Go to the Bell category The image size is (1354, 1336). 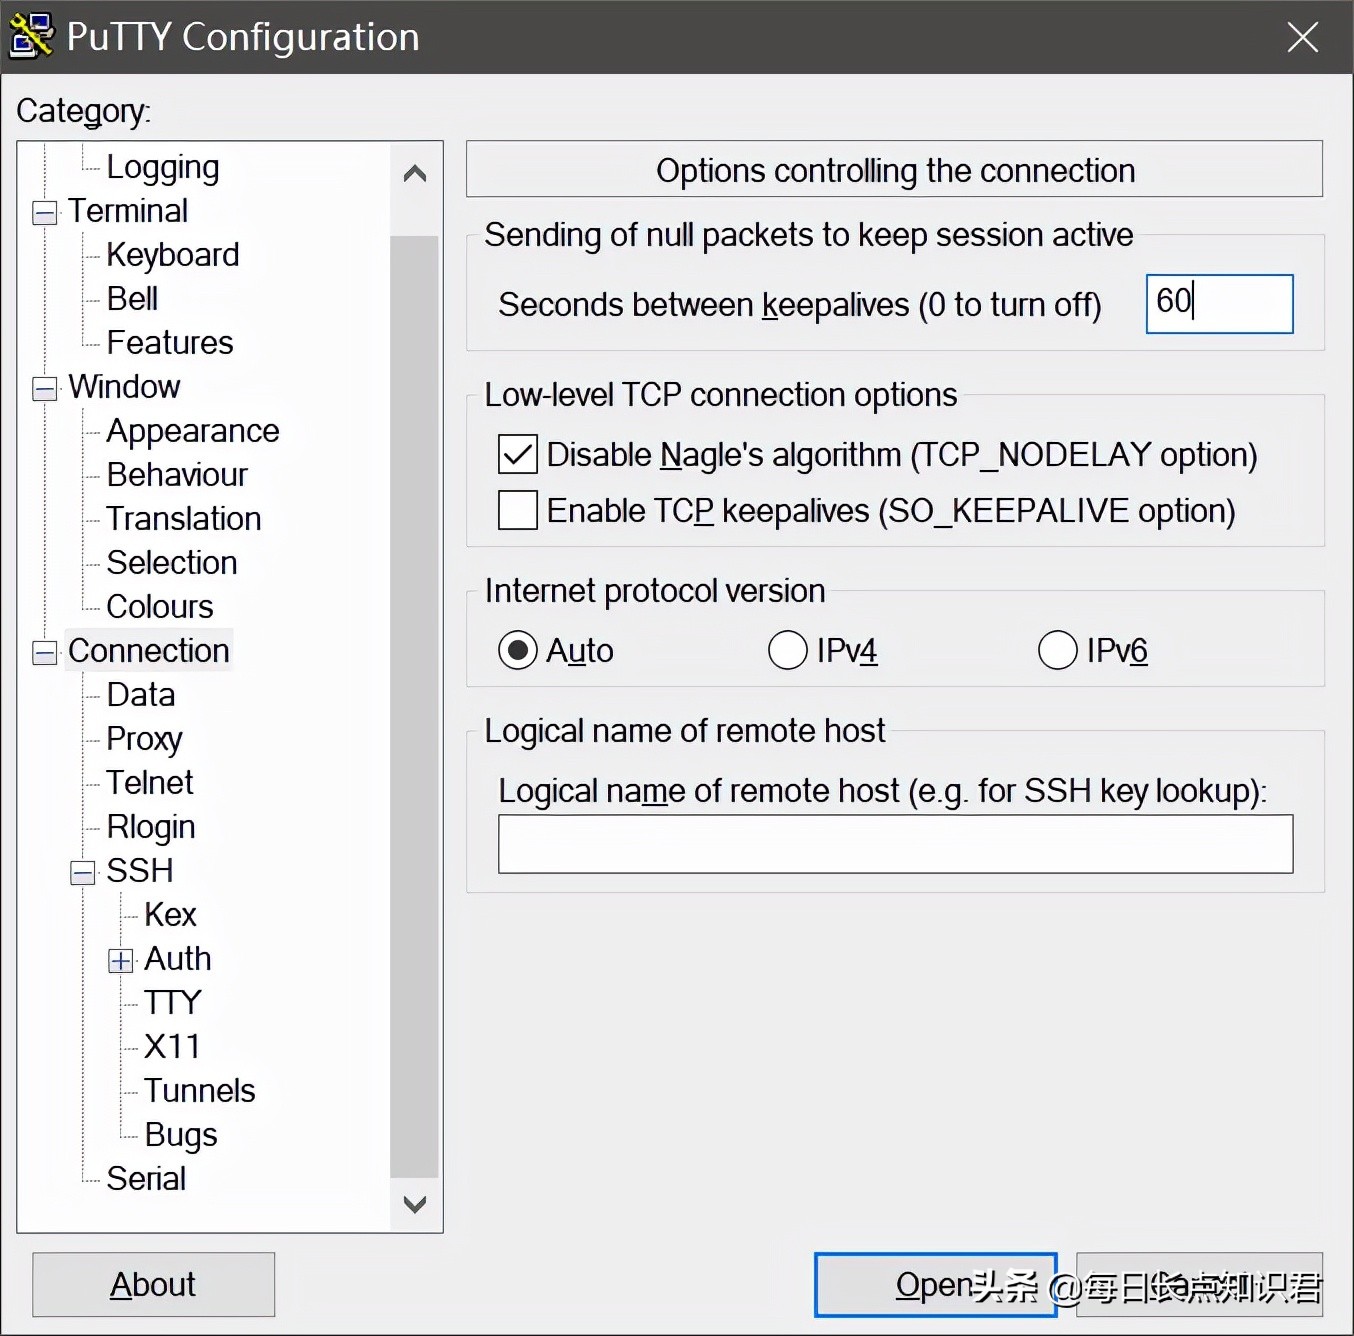point(132,299)
